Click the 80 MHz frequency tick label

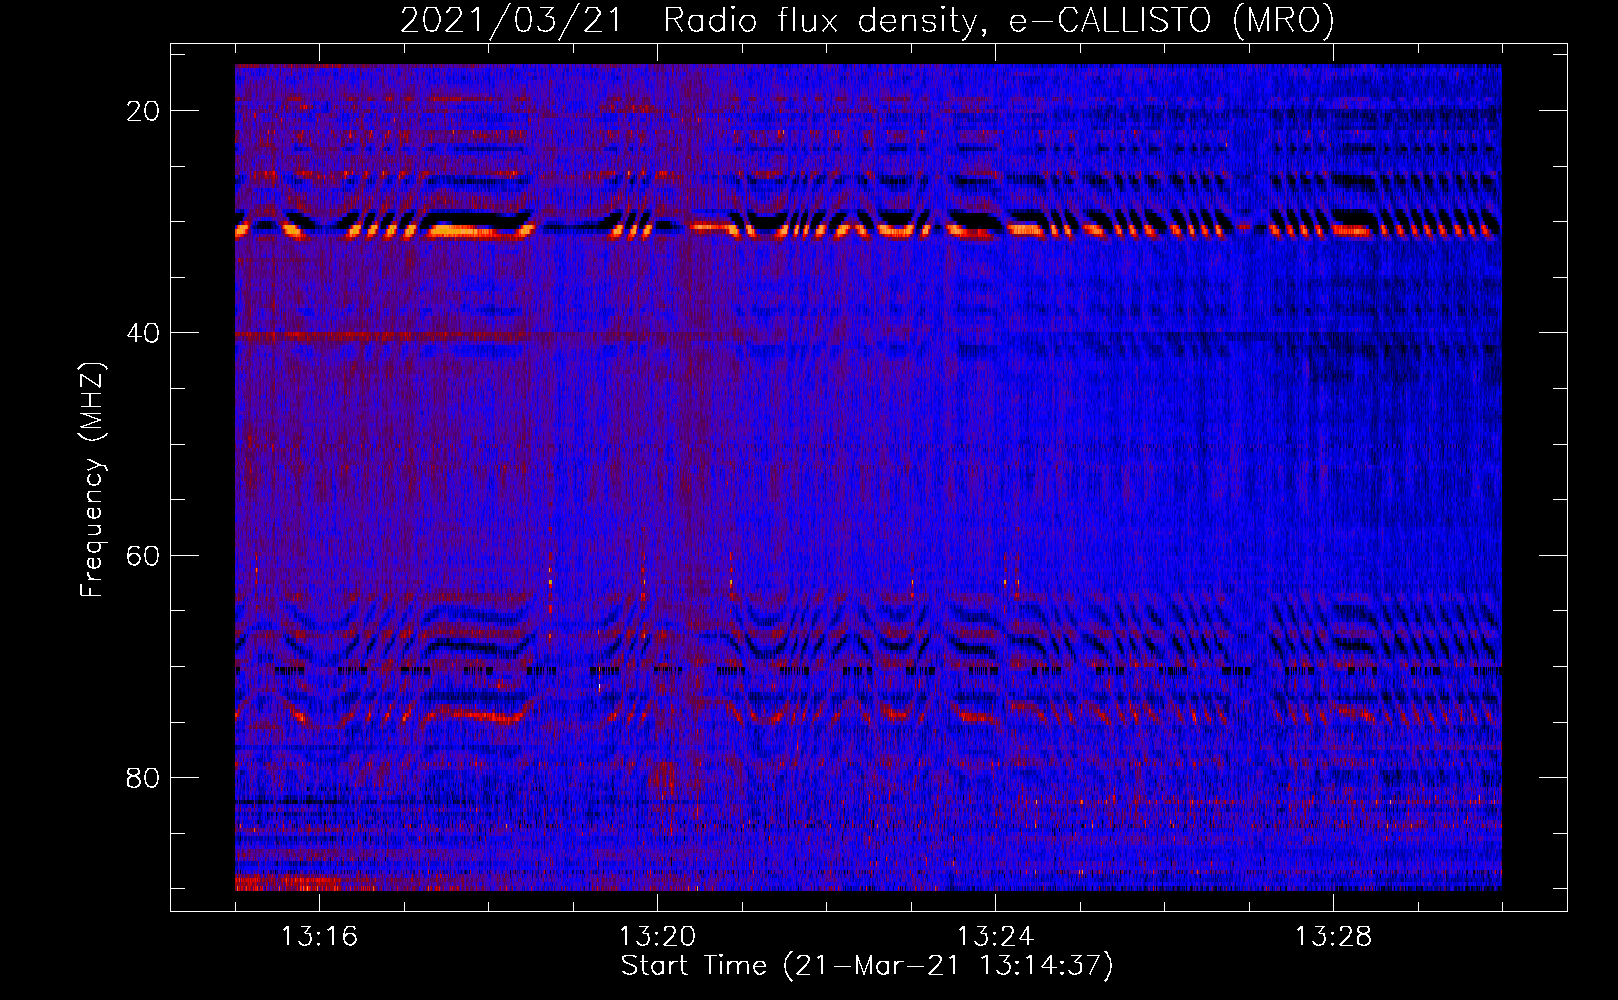143,777
